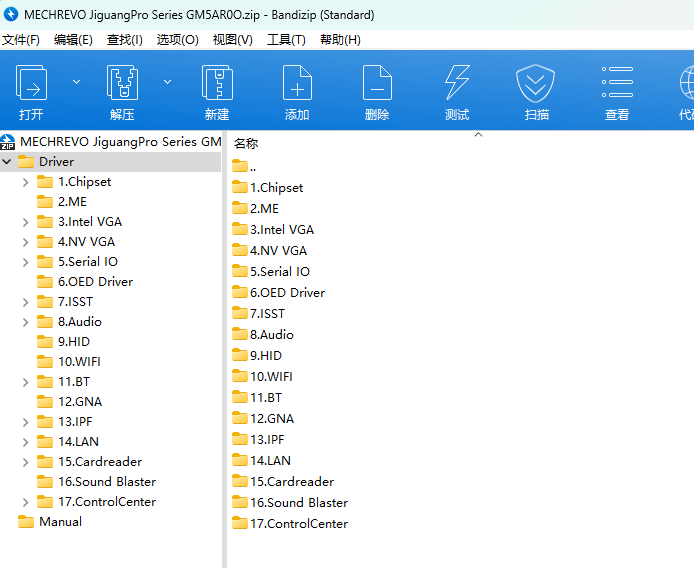This screenshot has height=568, width=694.
Task: Select 17.ControlCenter in the file list
Action: tap(290, 524)
